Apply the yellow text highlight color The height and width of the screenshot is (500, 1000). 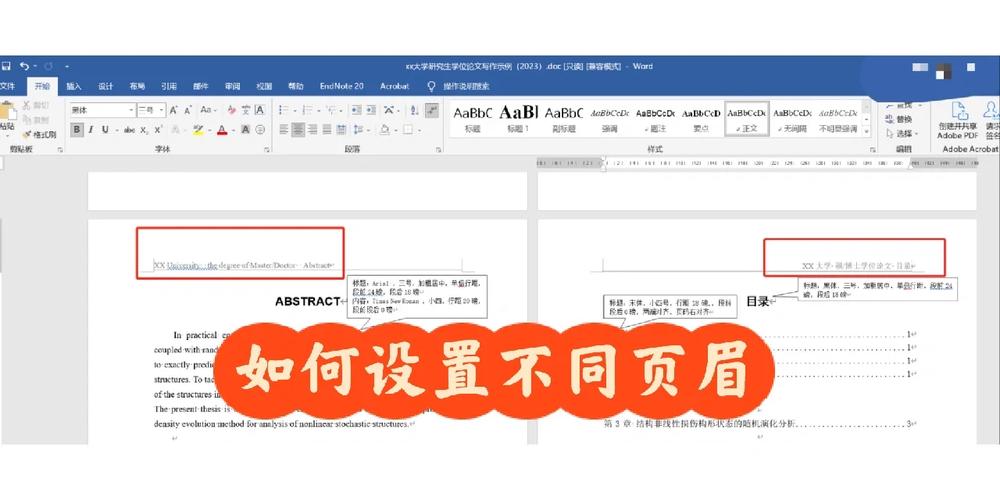coord(198,130)
